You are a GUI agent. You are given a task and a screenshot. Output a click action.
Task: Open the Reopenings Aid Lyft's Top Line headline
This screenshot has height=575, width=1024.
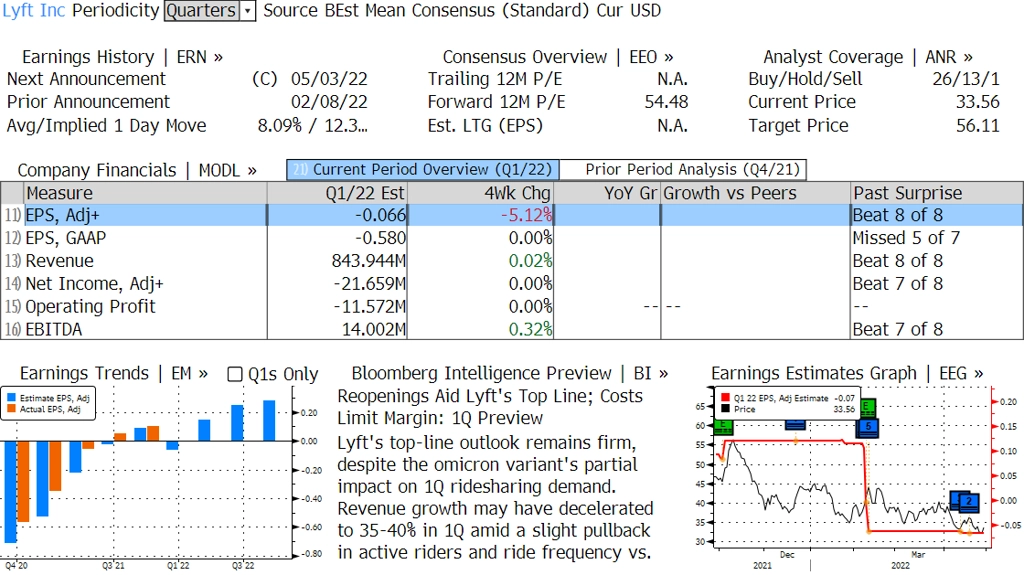click(x=490, y=407)
